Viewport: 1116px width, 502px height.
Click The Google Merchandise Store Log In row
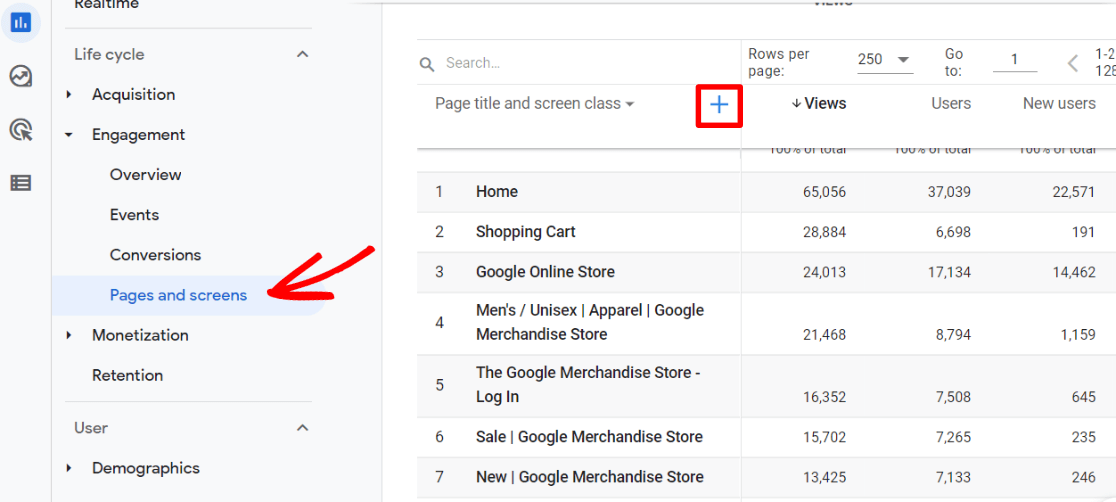(x=589, y=385)
